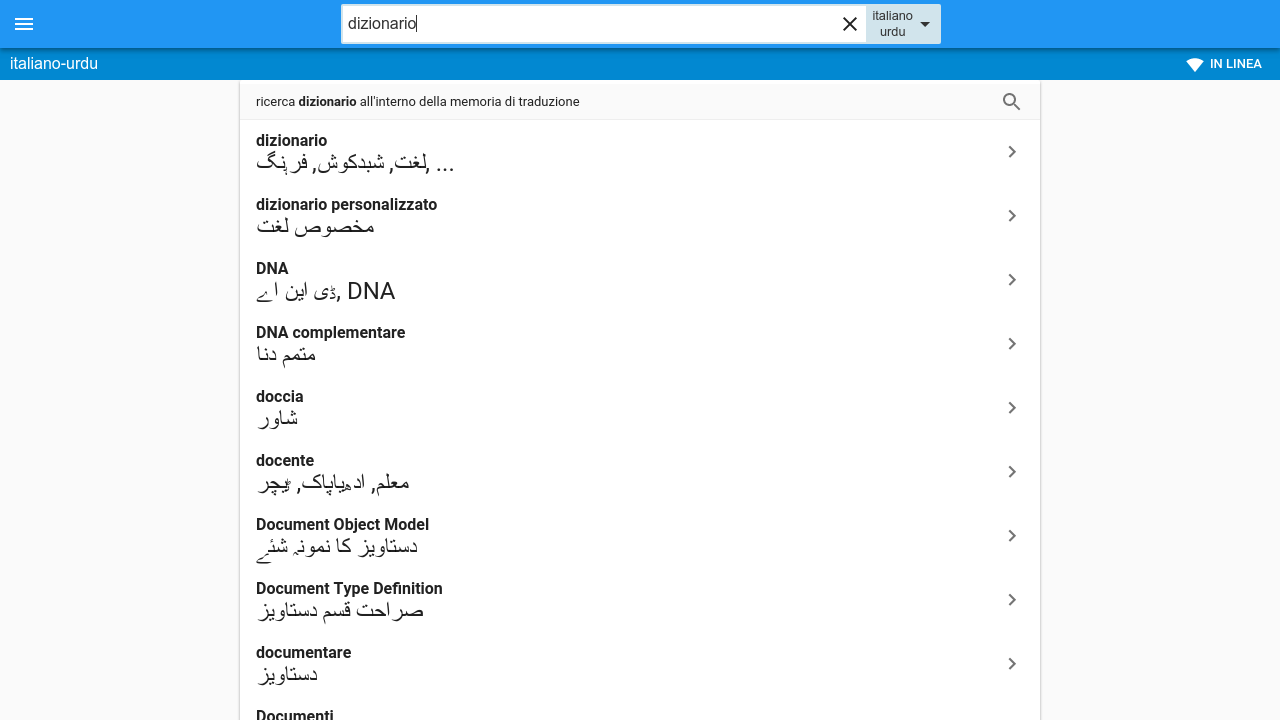Open 'dizionario personalizzato' result
1280x720 pixels.
click(640, 216)
